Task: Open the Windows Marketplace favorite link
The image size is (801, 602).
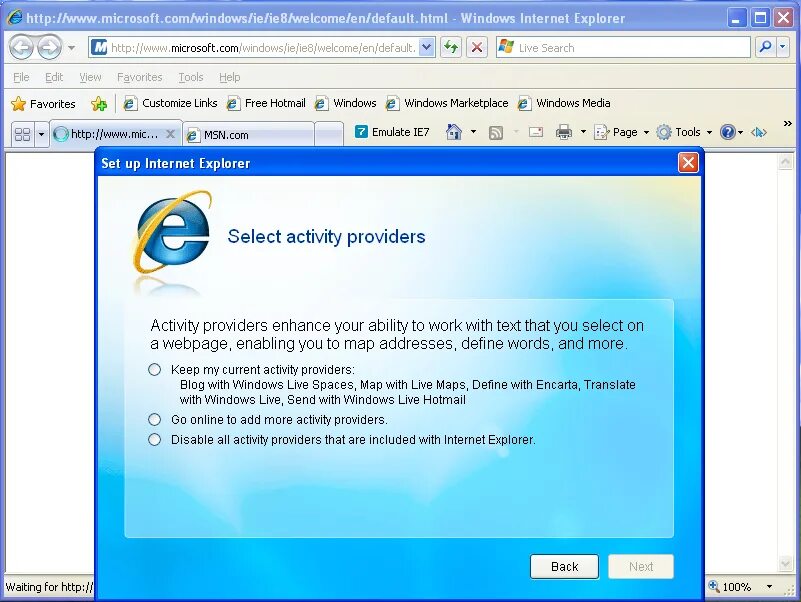Action: [447, 103]
